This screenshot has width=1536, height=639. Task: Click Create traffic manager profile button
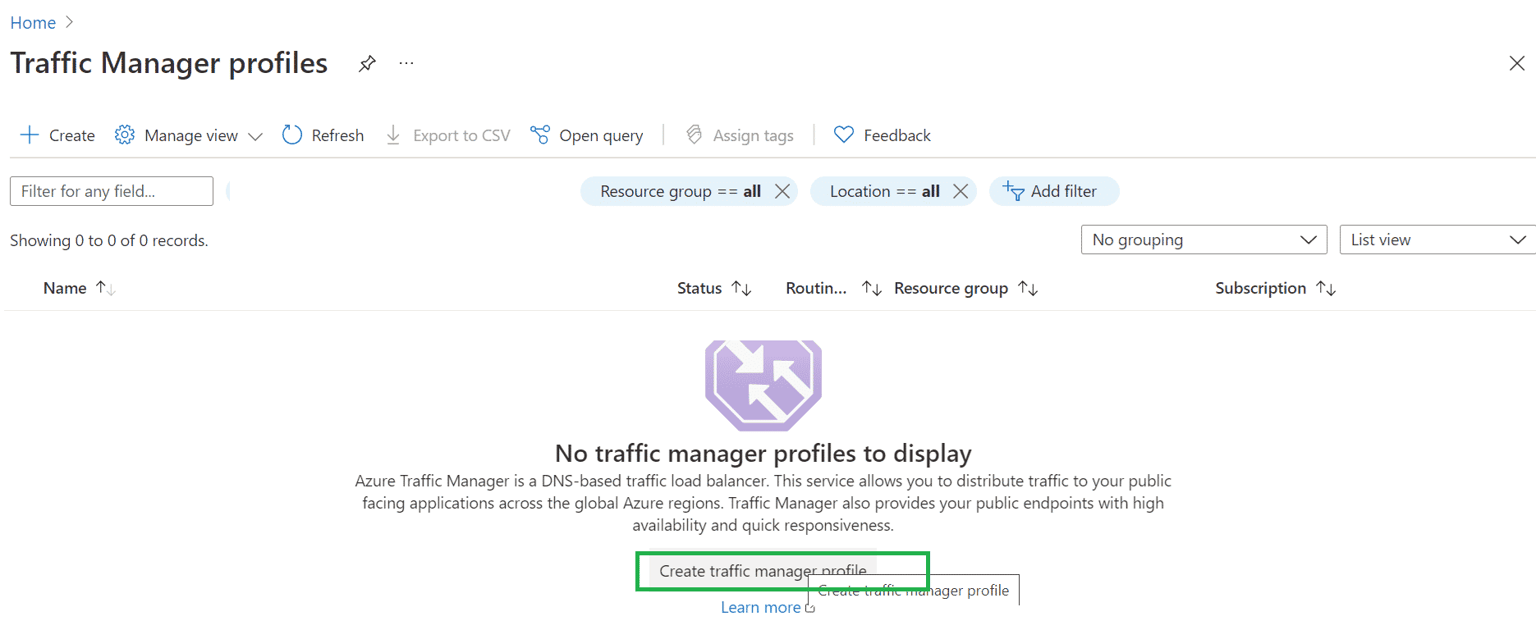click(763, 571)
